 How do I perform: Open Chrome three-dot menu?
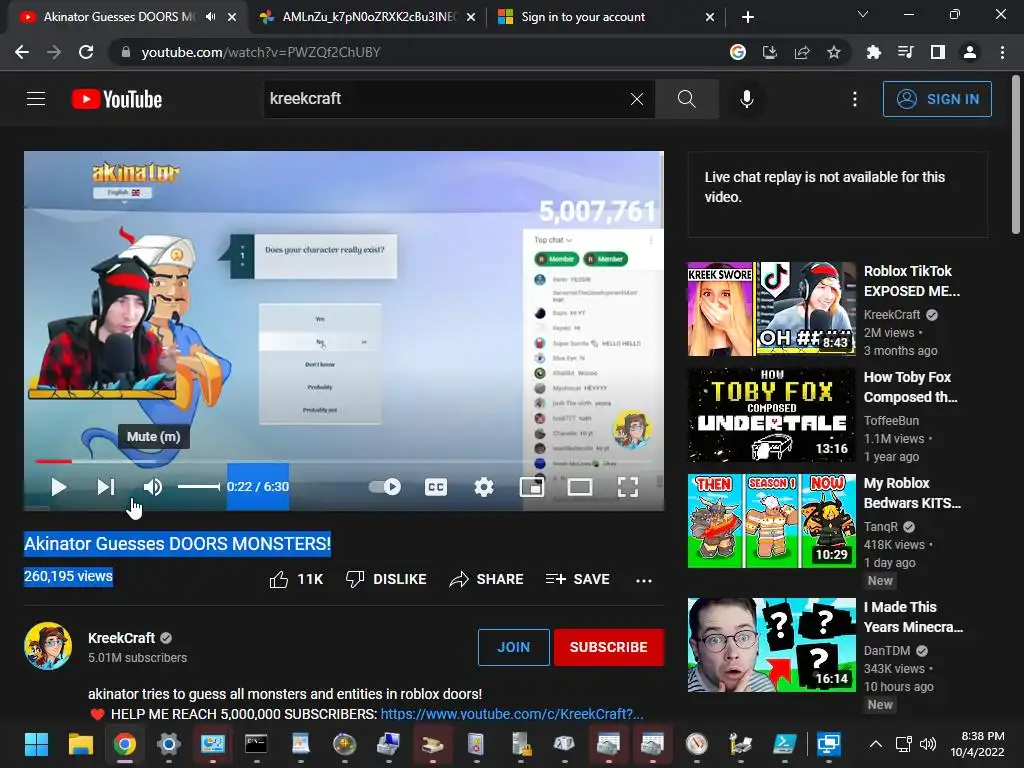1002,52
